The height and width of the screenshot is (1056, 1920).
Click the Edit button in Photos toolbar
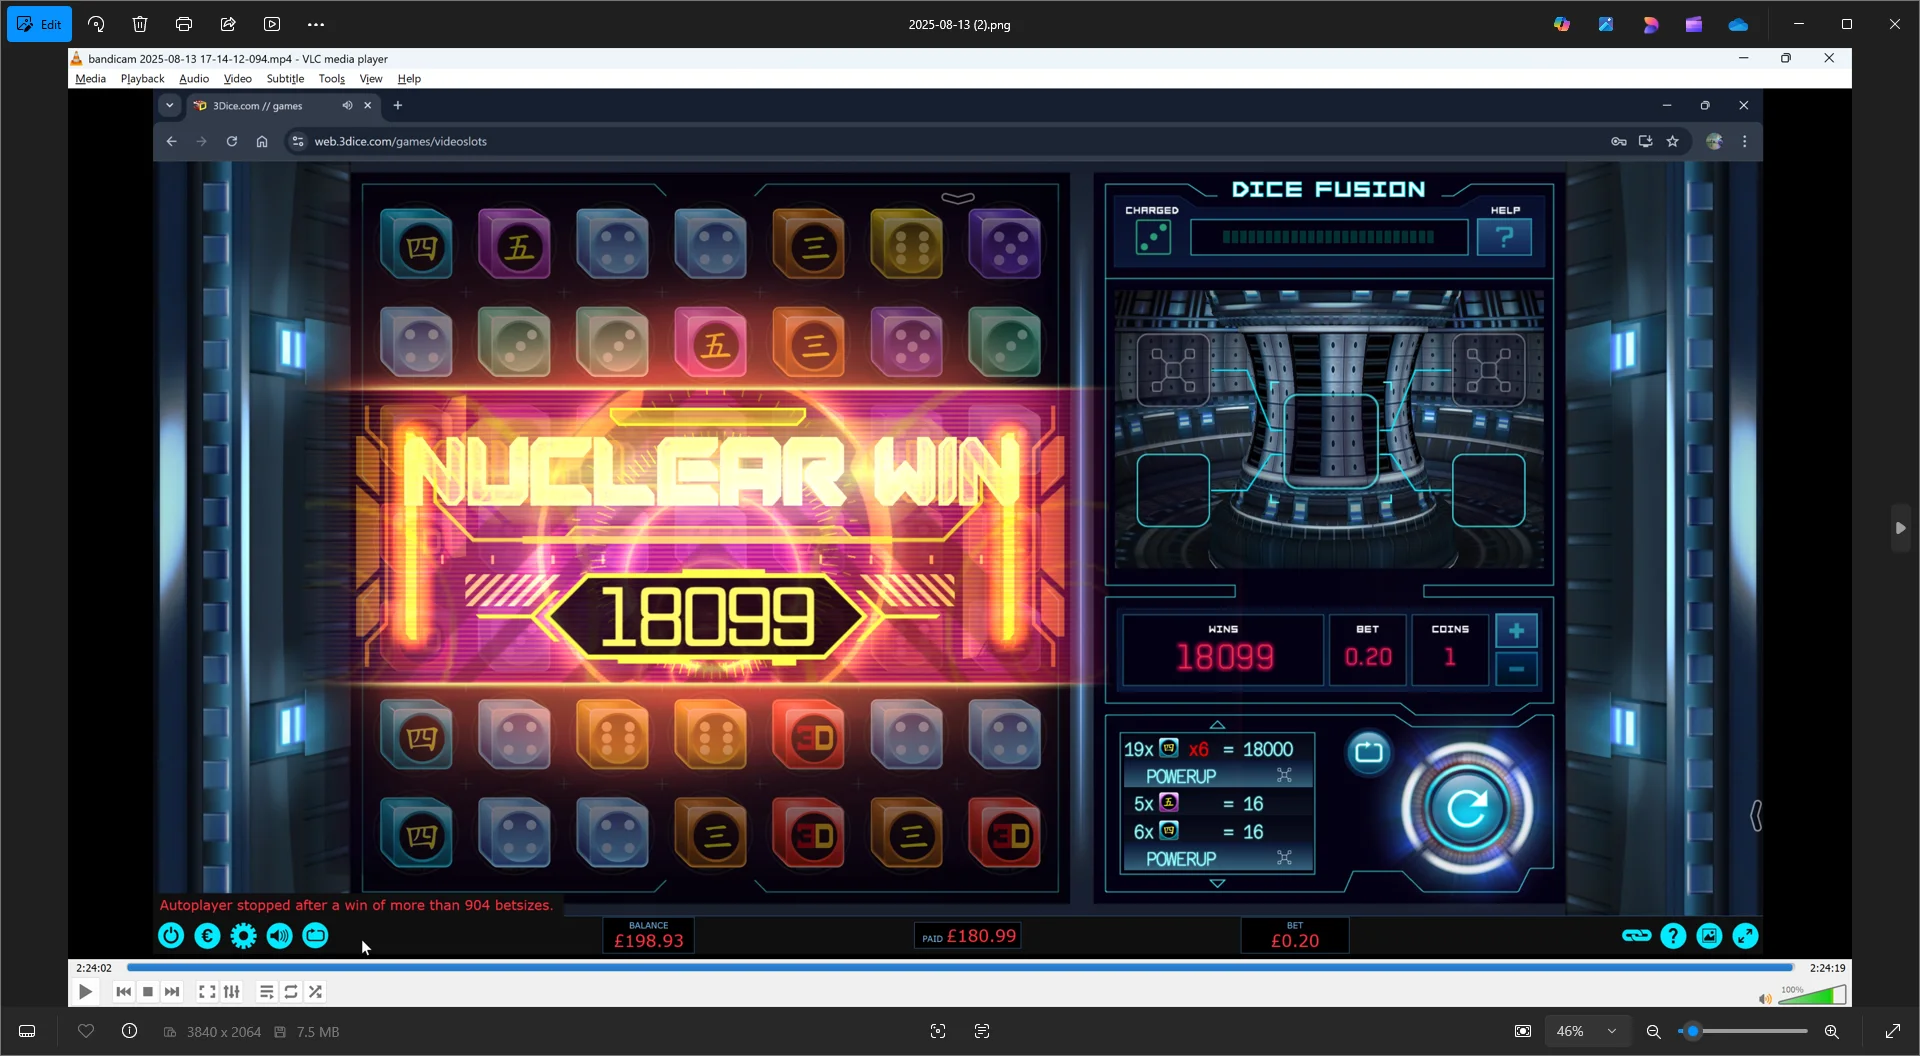pyautogui.click(x=39, y=24)
